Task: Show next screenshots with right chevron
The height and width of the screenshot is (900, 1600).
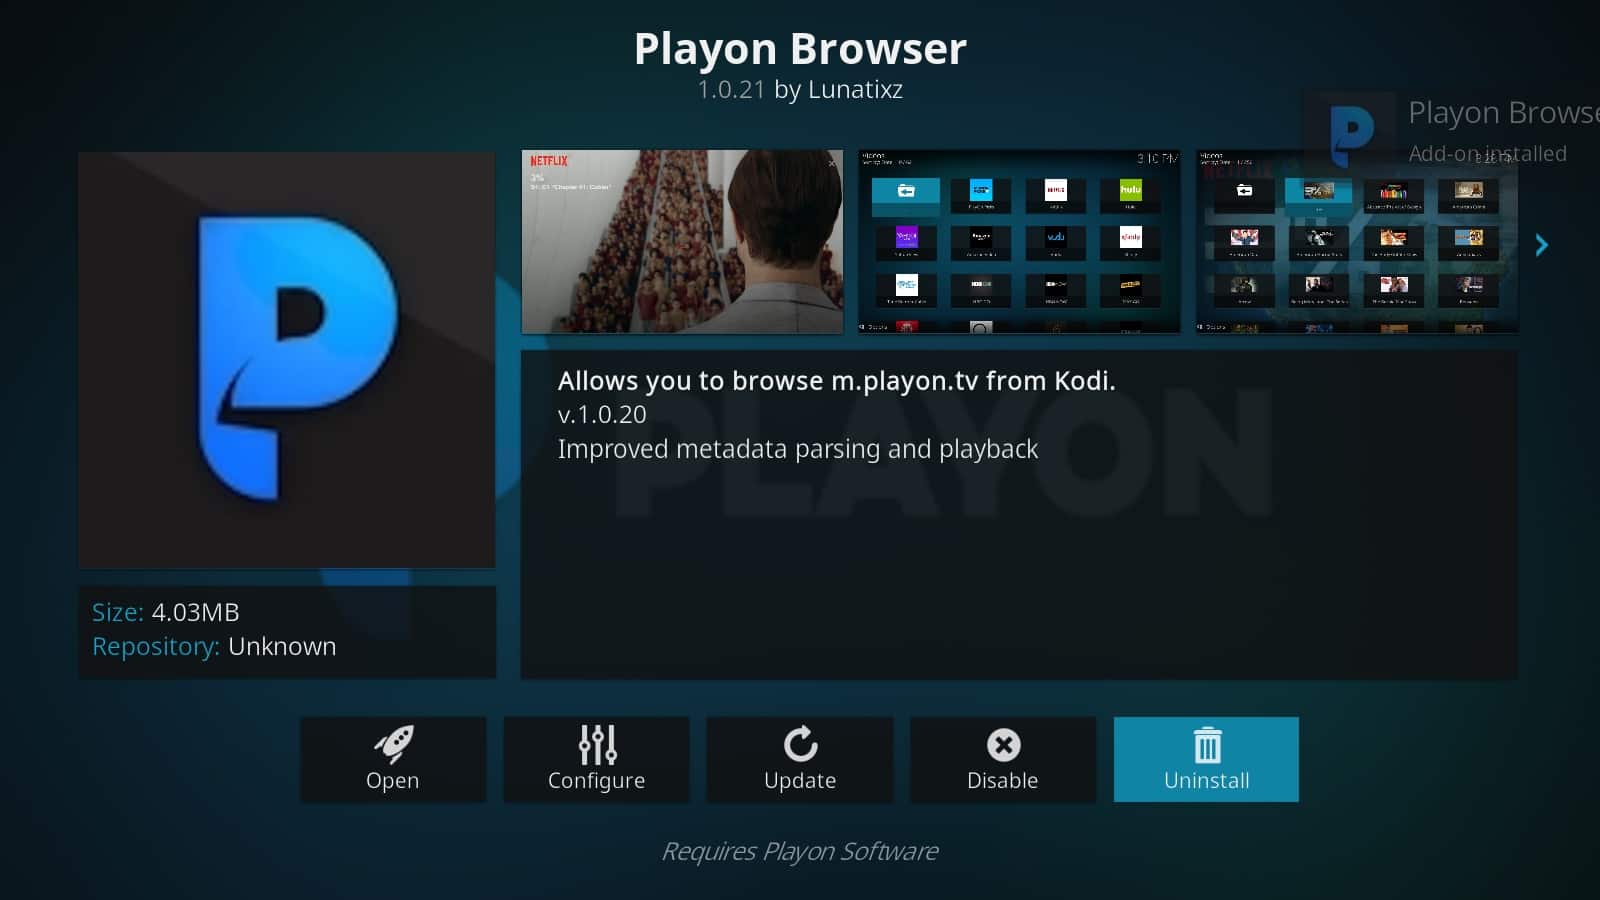Action: [x=1541, y=245]
